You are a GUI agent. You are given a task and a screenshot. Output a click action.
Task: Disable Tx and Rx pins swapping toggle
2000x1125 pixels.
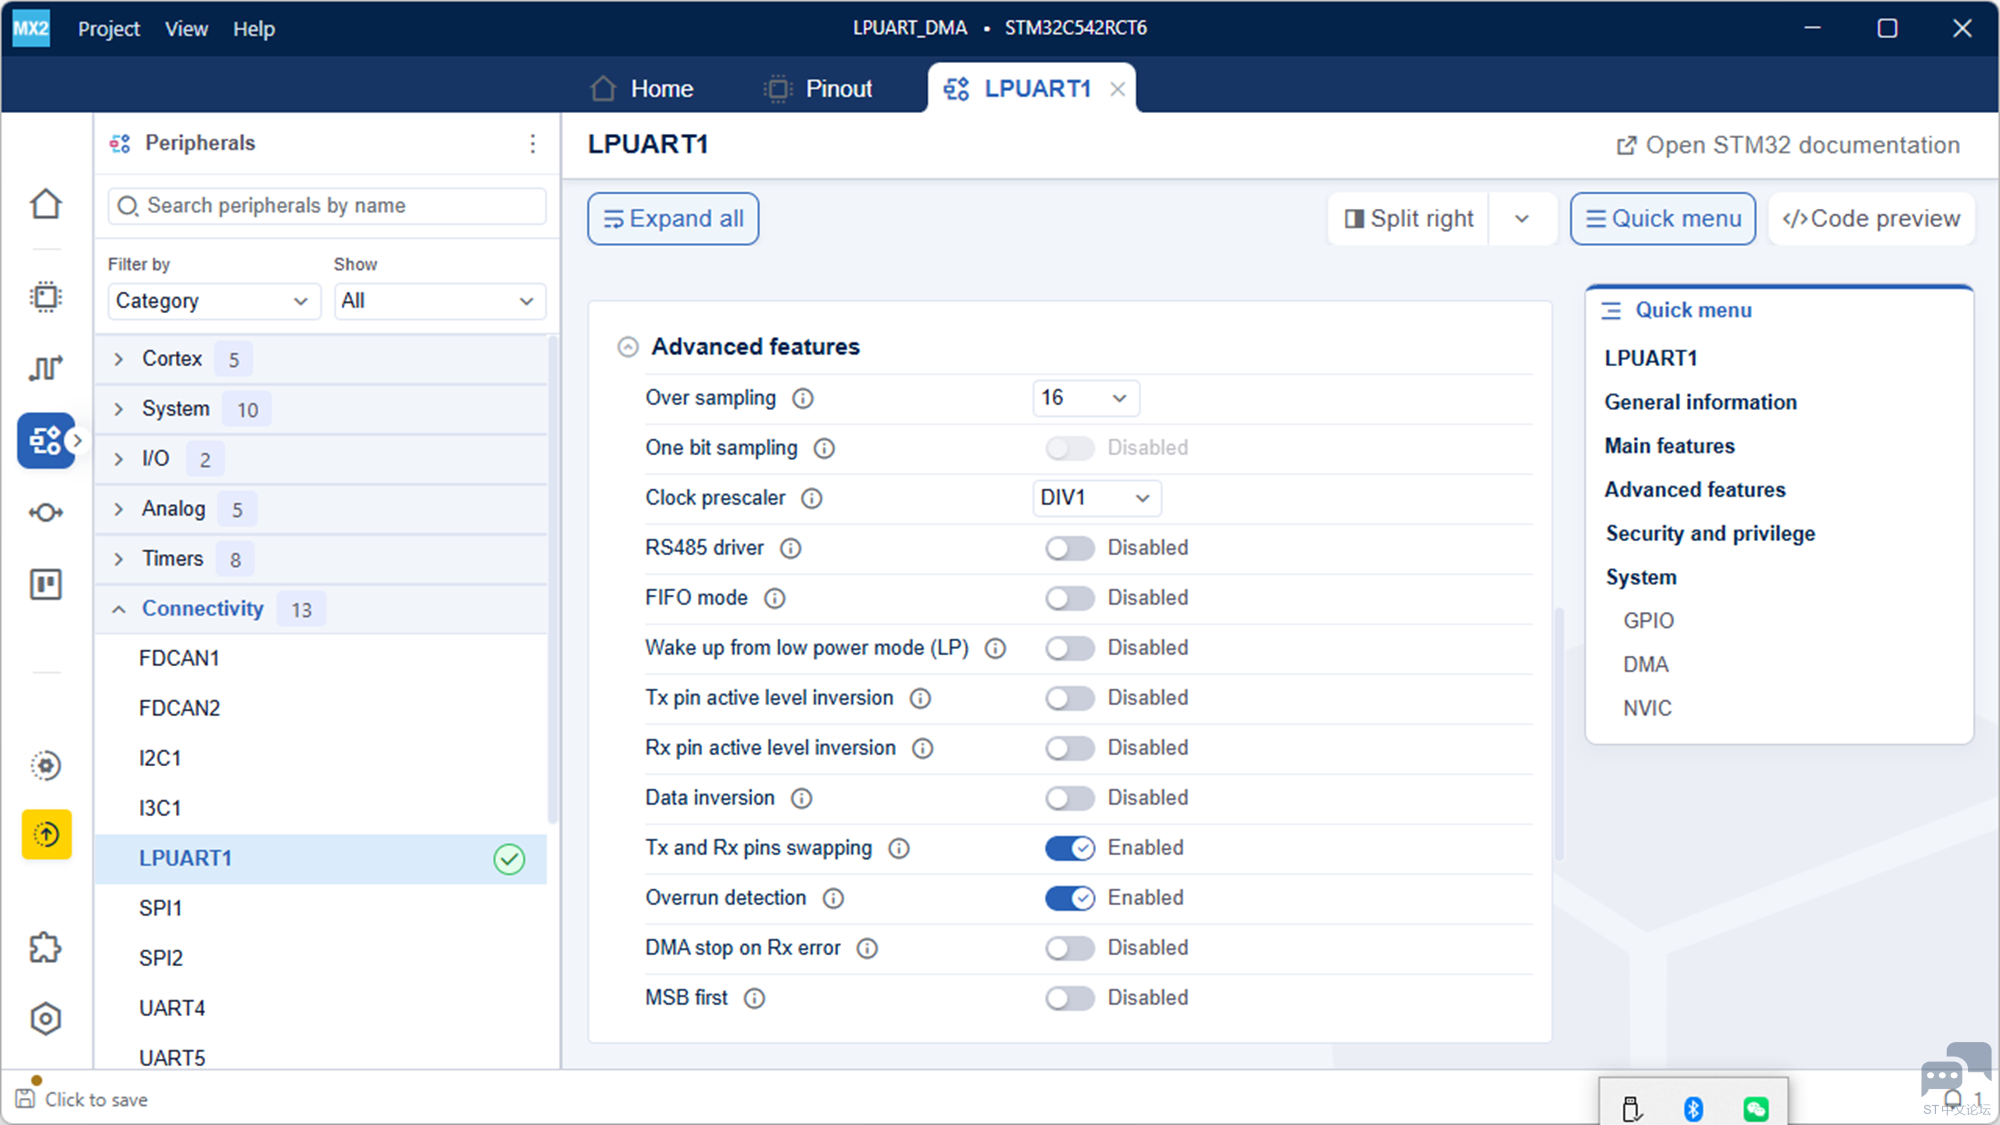[x=1070, y=848]
